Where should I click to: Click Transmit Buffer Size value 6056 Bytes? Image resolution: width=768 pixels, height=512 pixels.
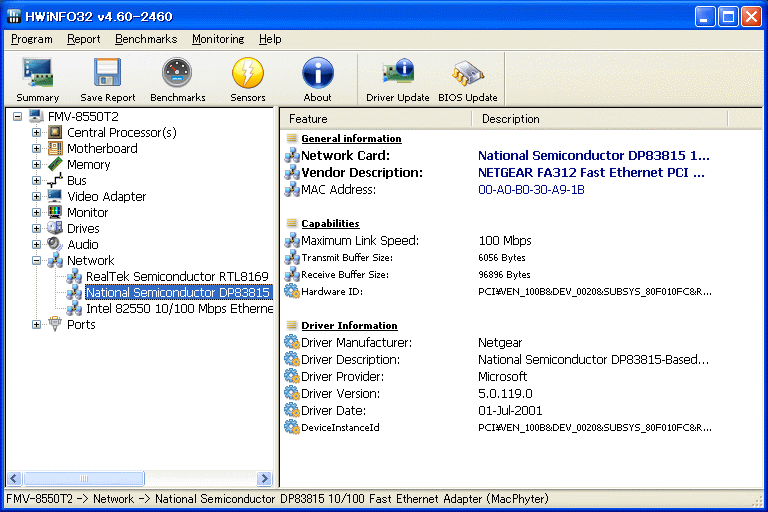point(502,258)
